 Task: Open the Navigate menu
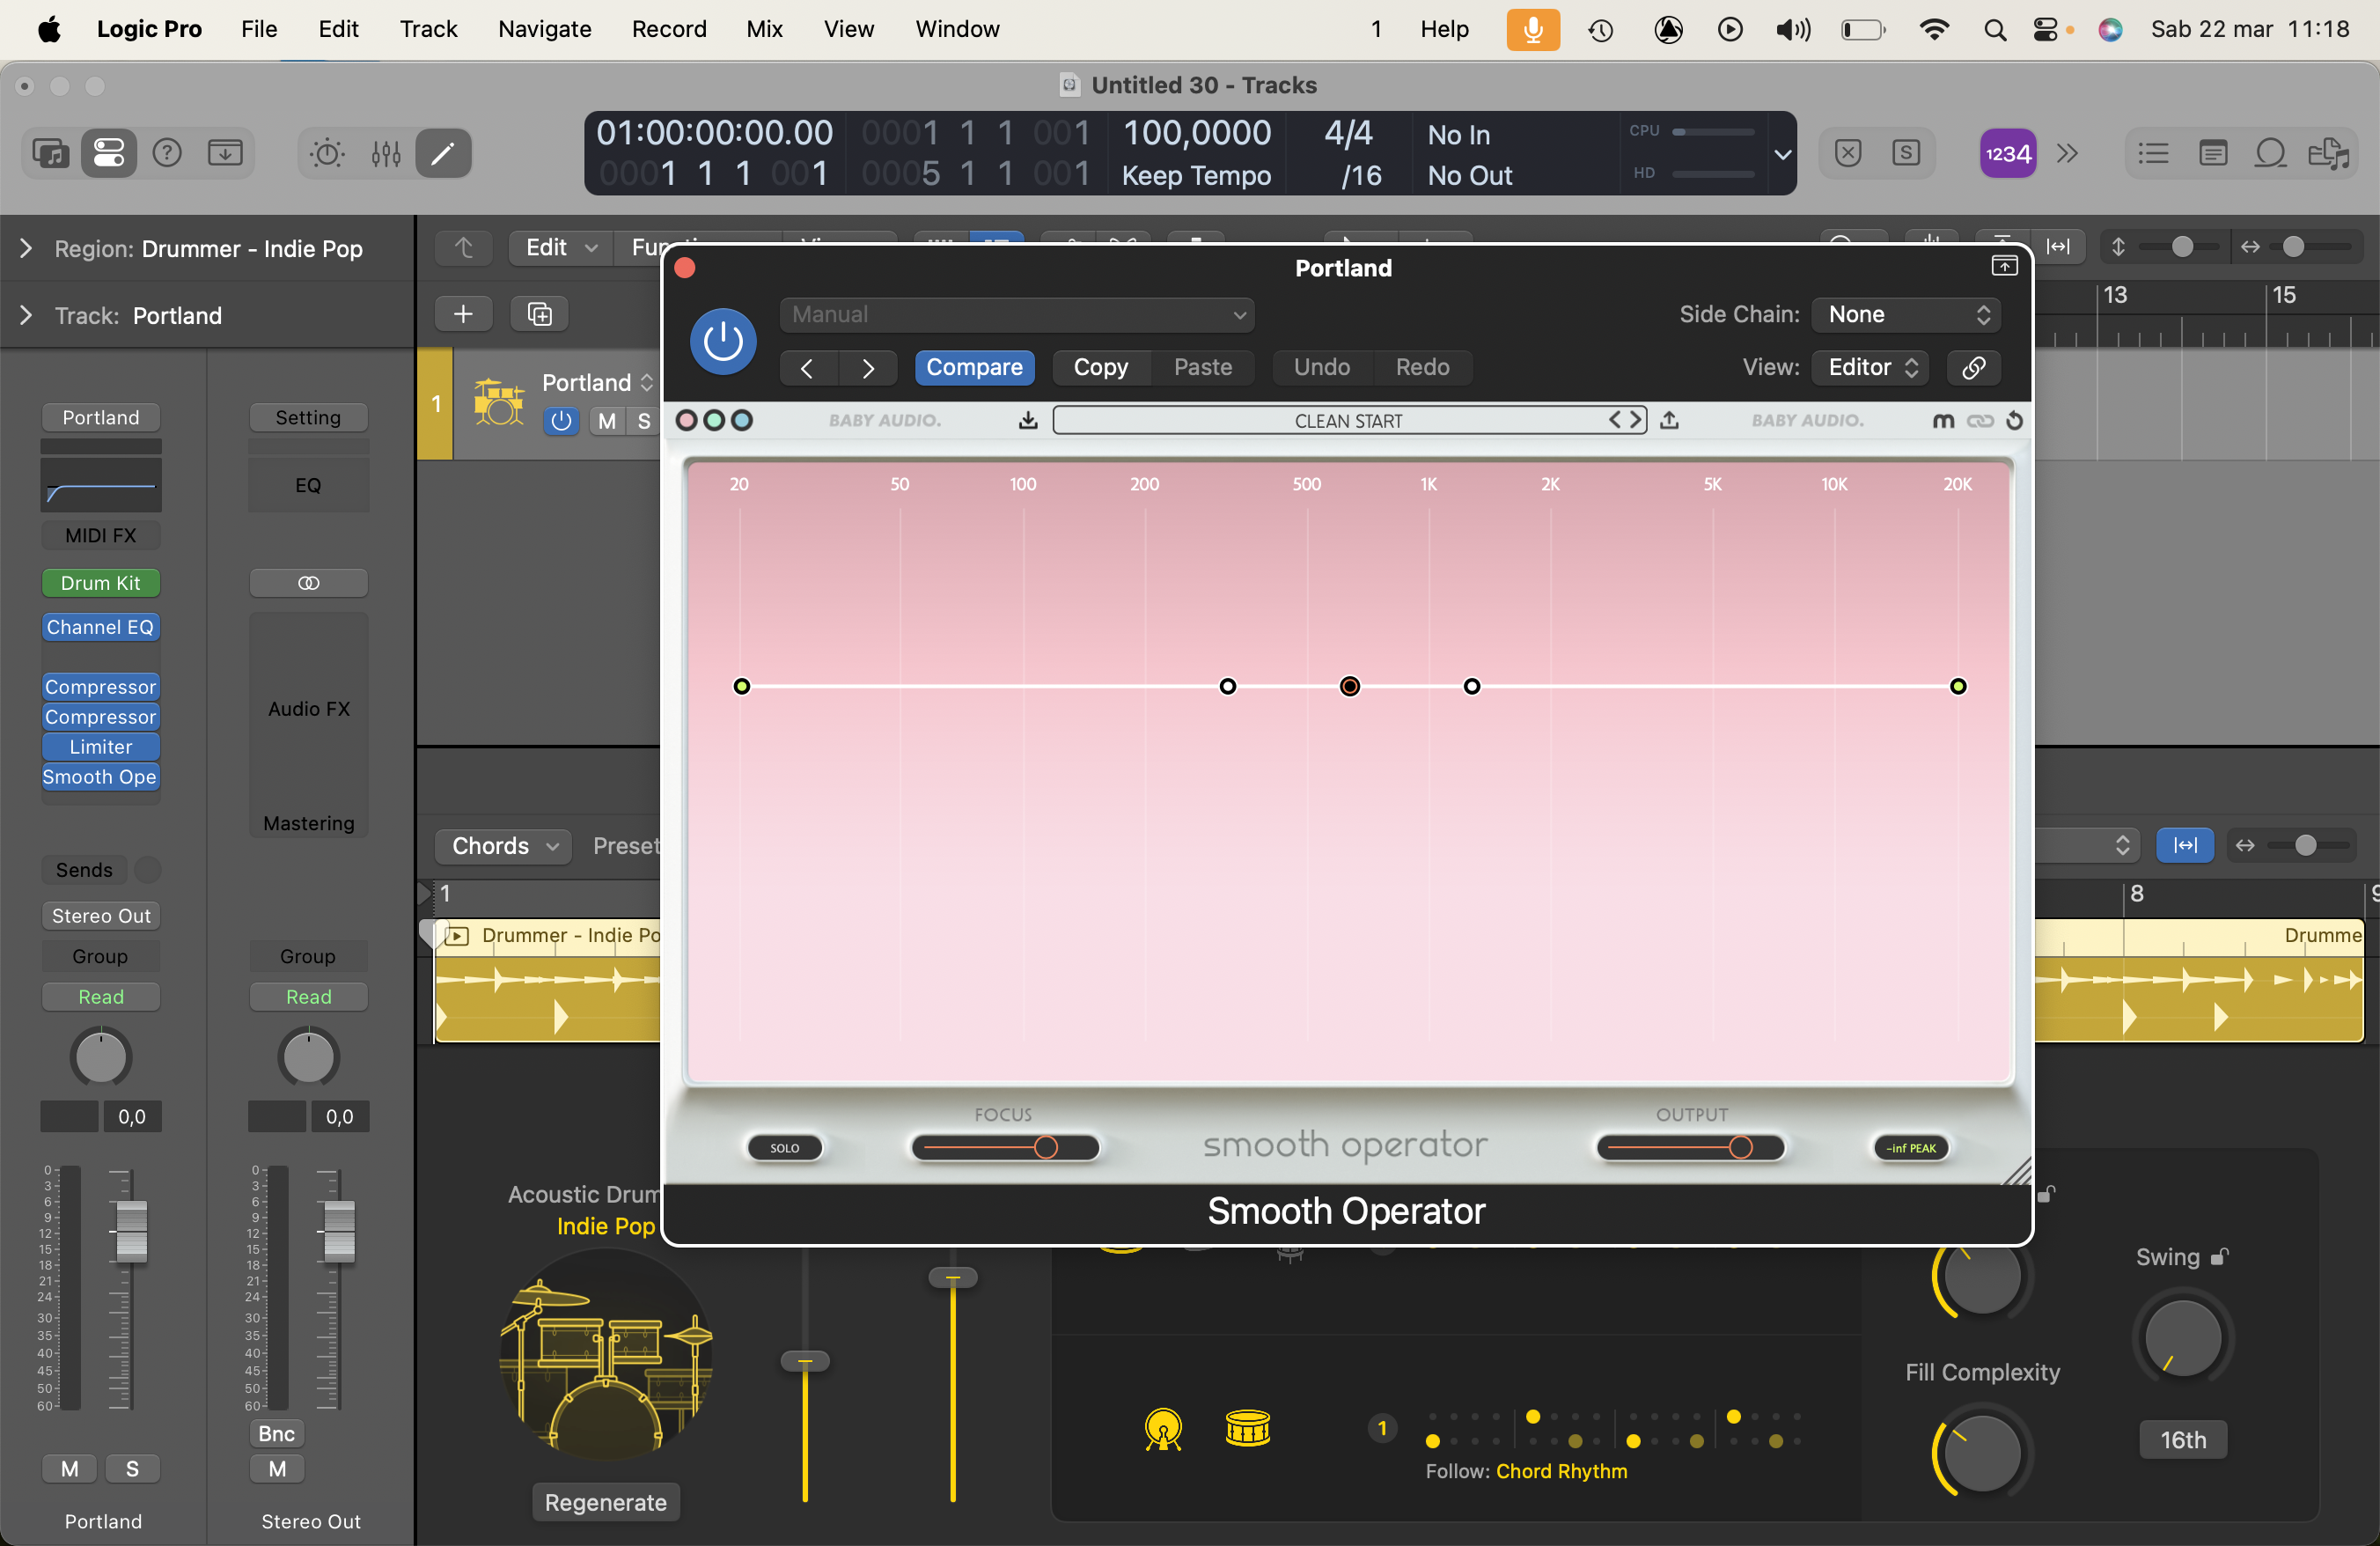tap(545, 29)
